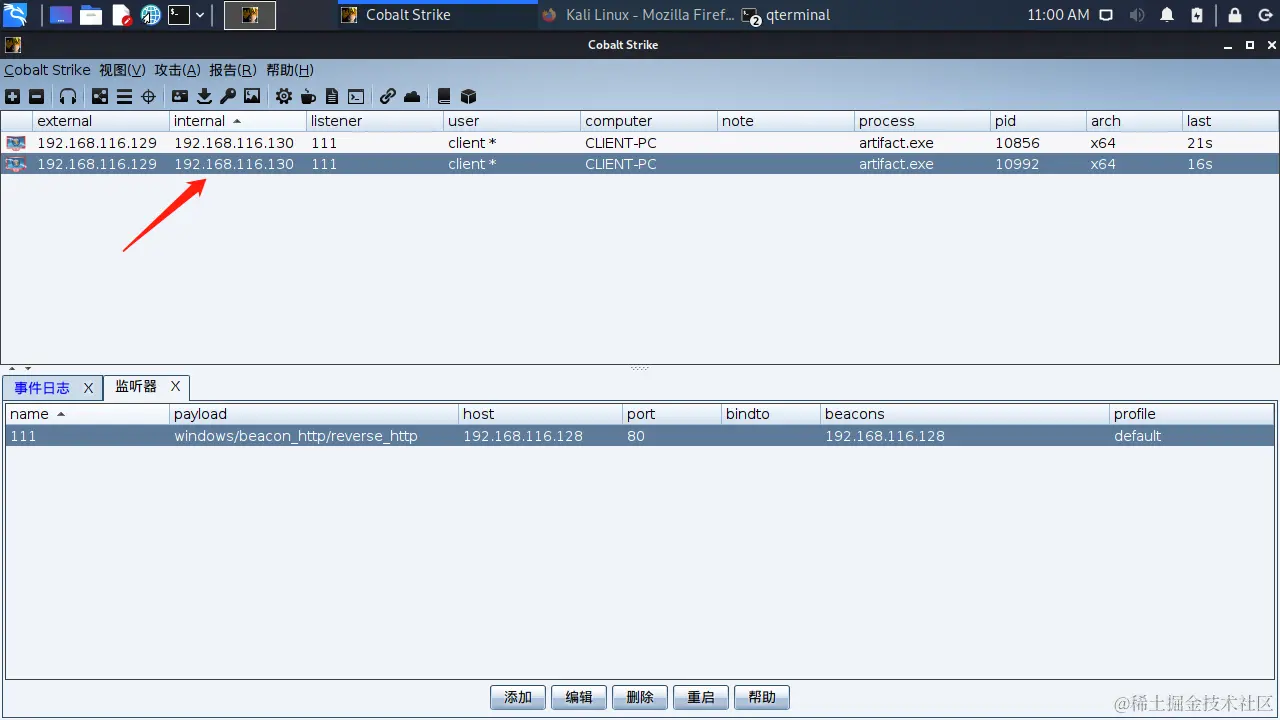Click the disconnect minus icon in toolbar
Image resolution: width=1280 pixels, height=720 pixels.
(36, 97)
